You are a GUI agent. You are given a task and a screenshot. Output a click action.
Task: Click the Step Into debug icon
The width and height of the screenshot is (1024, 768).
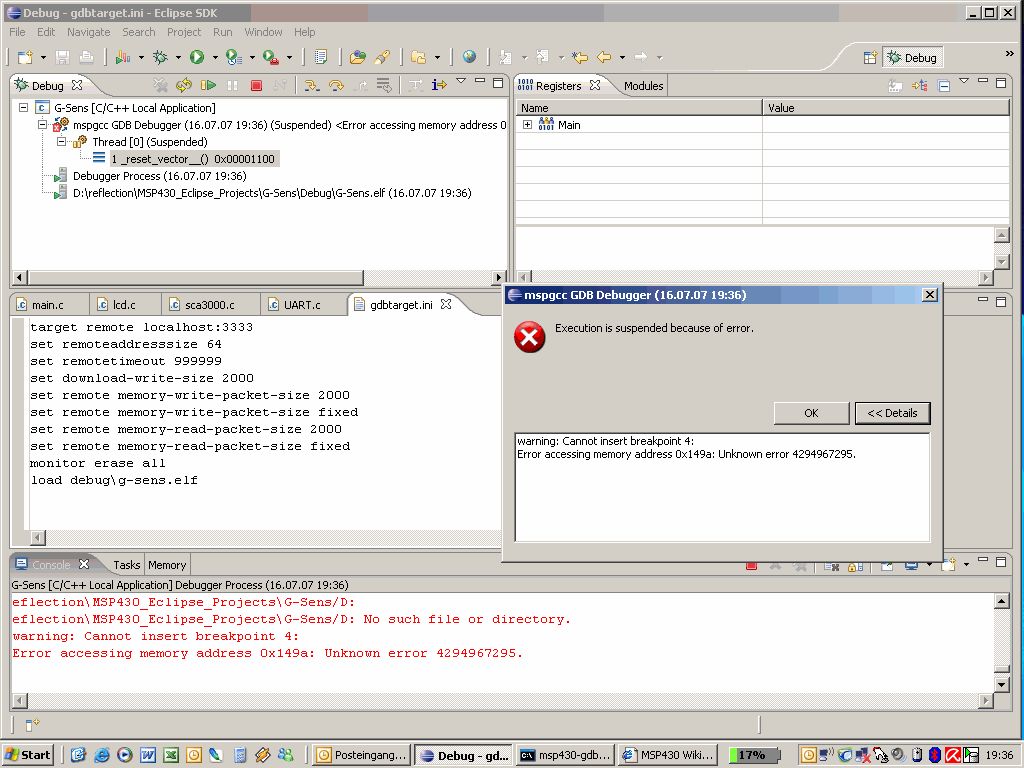[311, 86]
